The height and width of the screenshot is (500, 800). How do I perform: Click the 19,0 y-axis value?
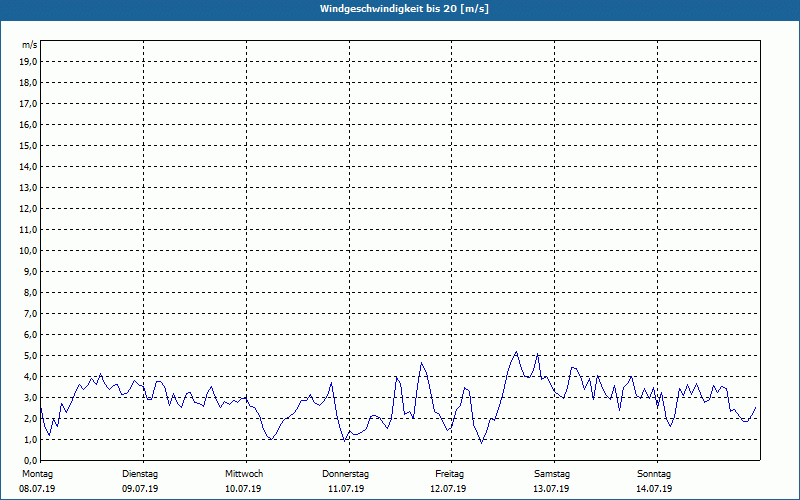(x=29, y=62)
